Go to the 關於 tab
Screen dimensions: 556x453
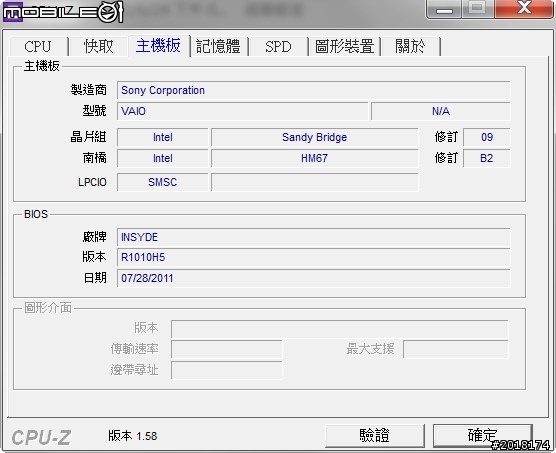click(410, 46)
